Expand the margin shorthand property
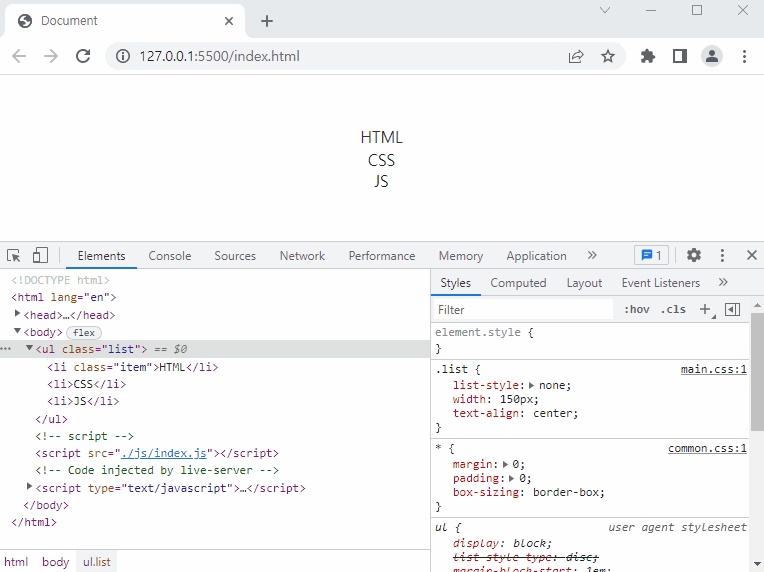 tap(505, 464)
